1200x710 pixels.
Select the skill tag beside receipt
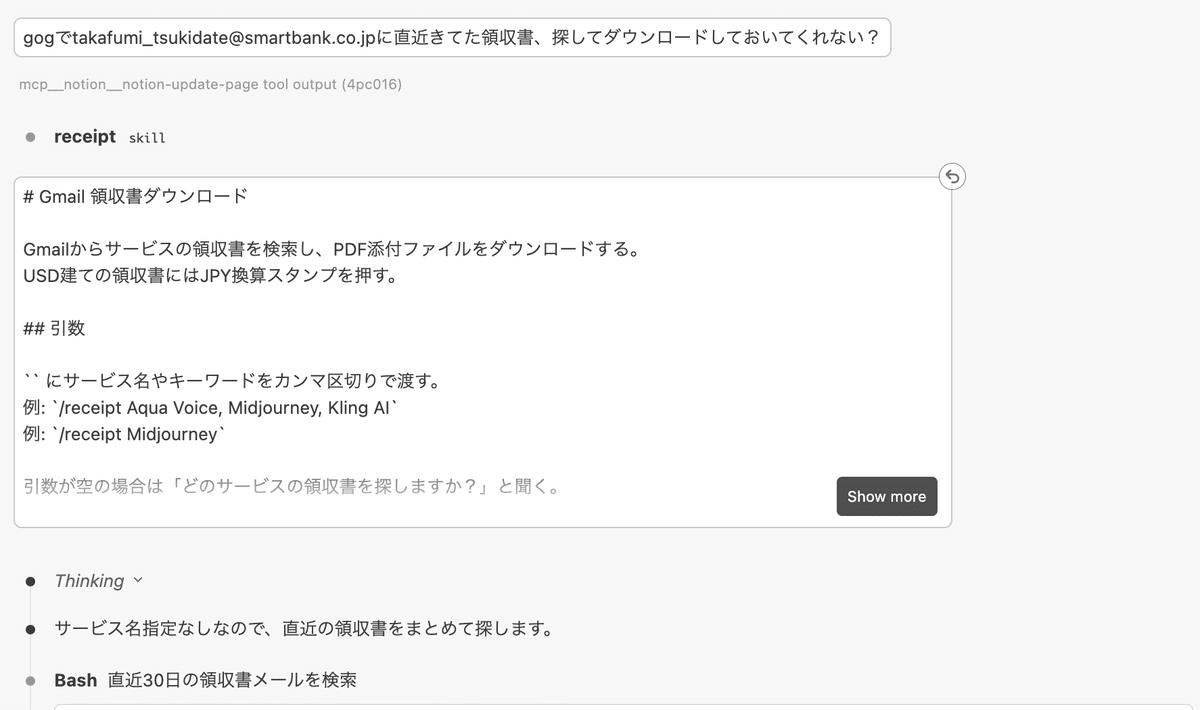(147, 138)
